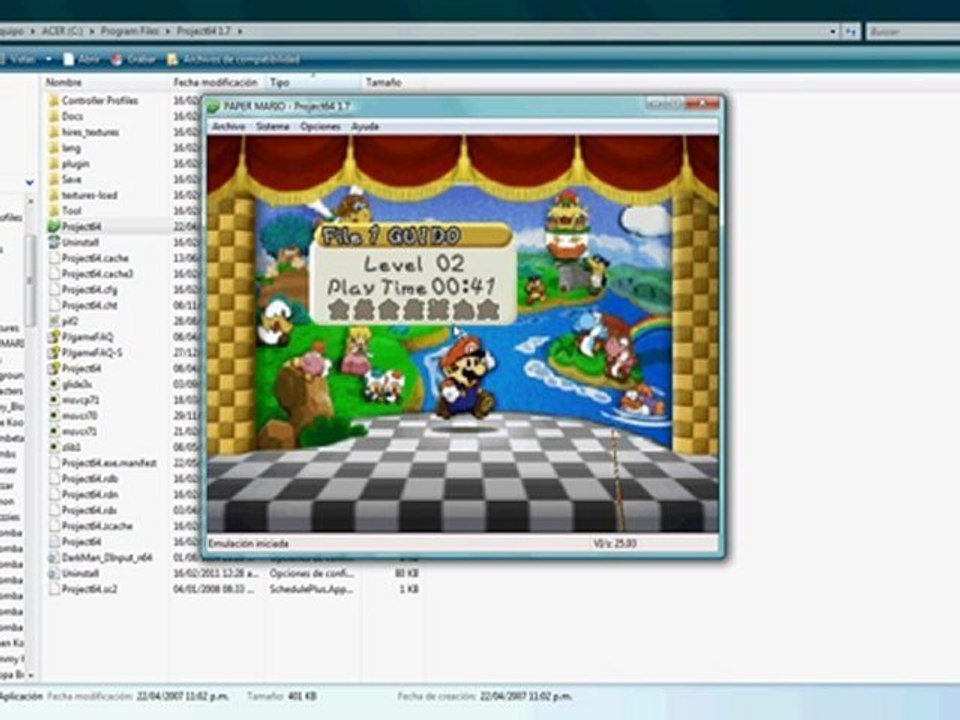The width and height of the screenshot is (960, 720).
Task: Click the zlib1 DLL file icon
Action: (54, 447)
